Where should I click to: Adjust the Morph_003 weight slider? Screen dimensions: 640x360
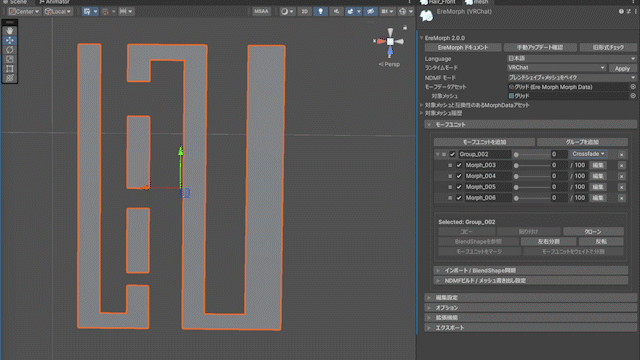(x=532, y=165)
